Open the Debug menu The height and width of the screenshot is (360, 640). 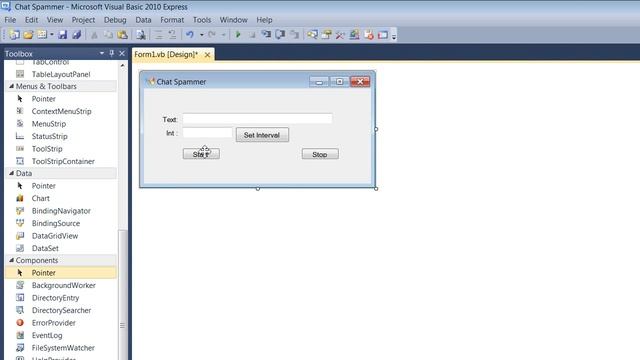click(x=115, y=20)
